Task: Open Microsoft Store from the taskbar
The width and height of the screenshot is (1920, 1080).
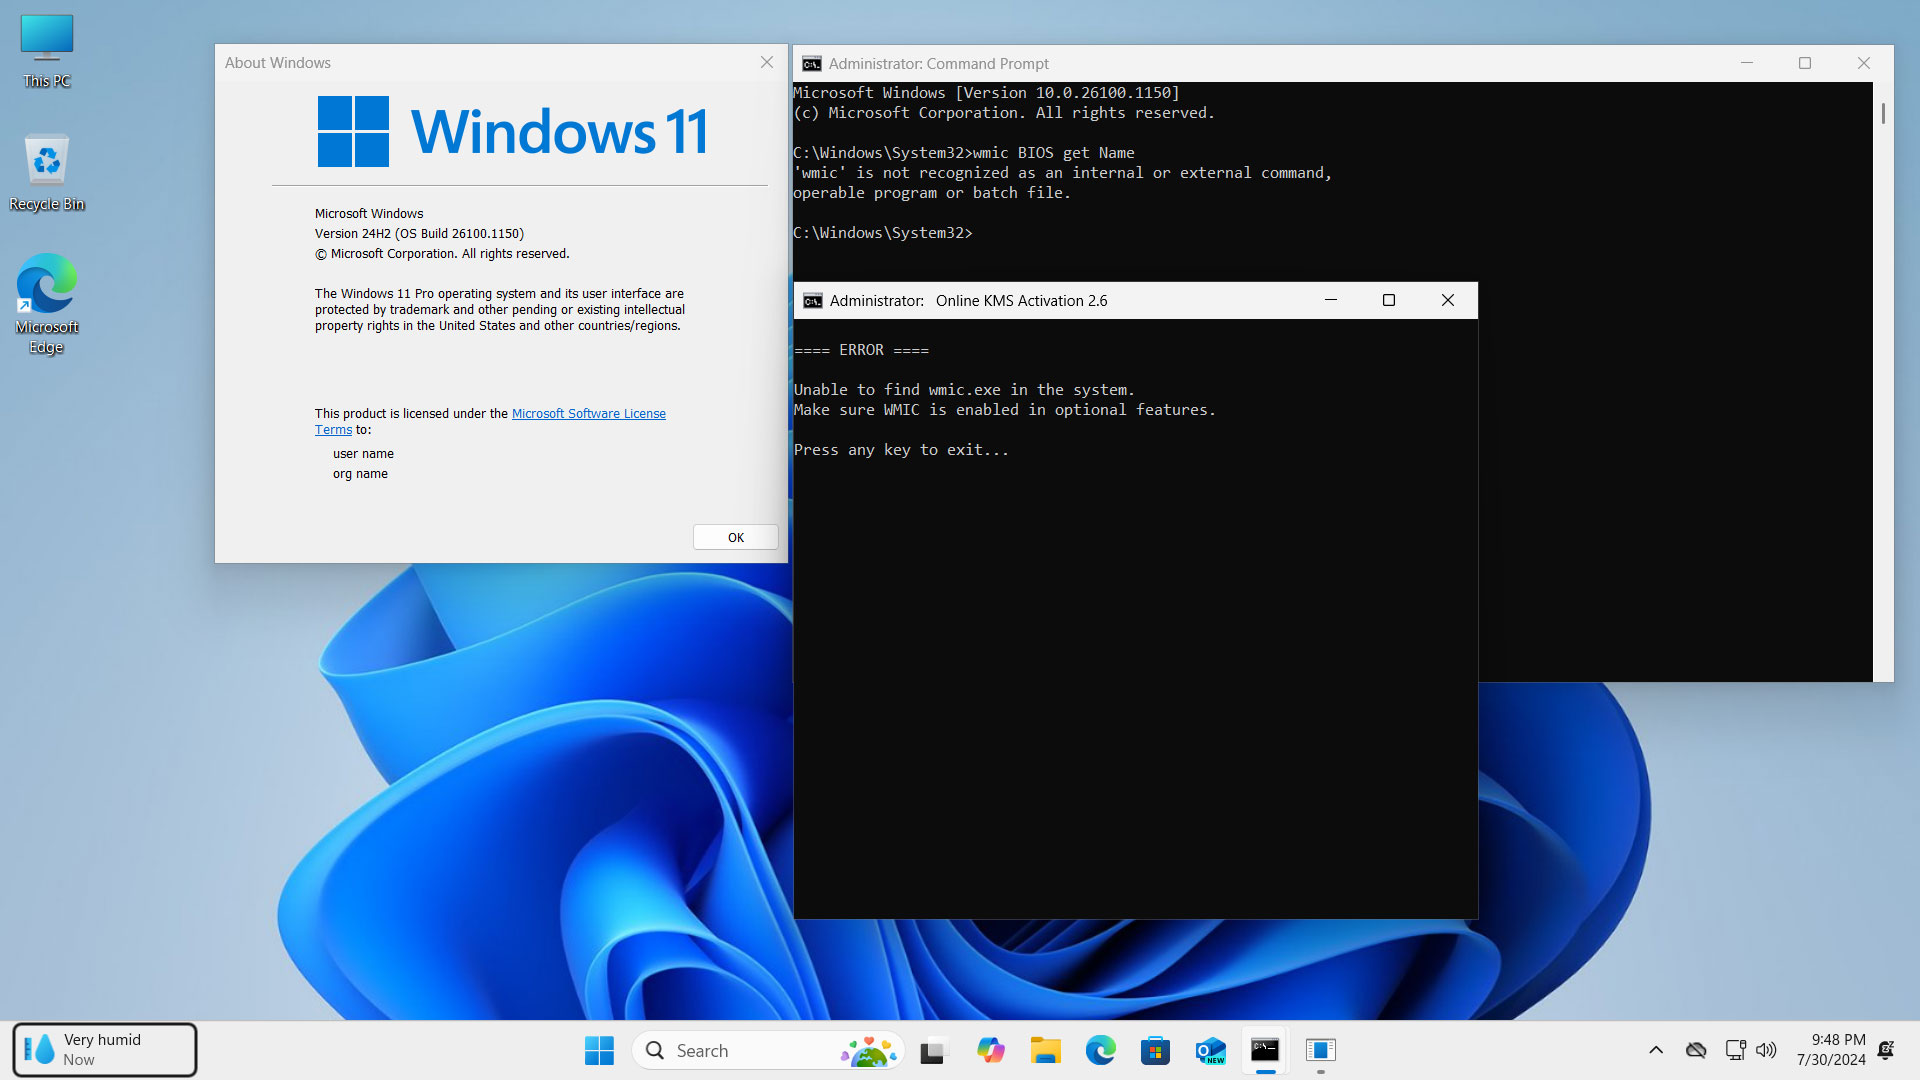Action: pyautogui.click(x=1155, y=1050)
